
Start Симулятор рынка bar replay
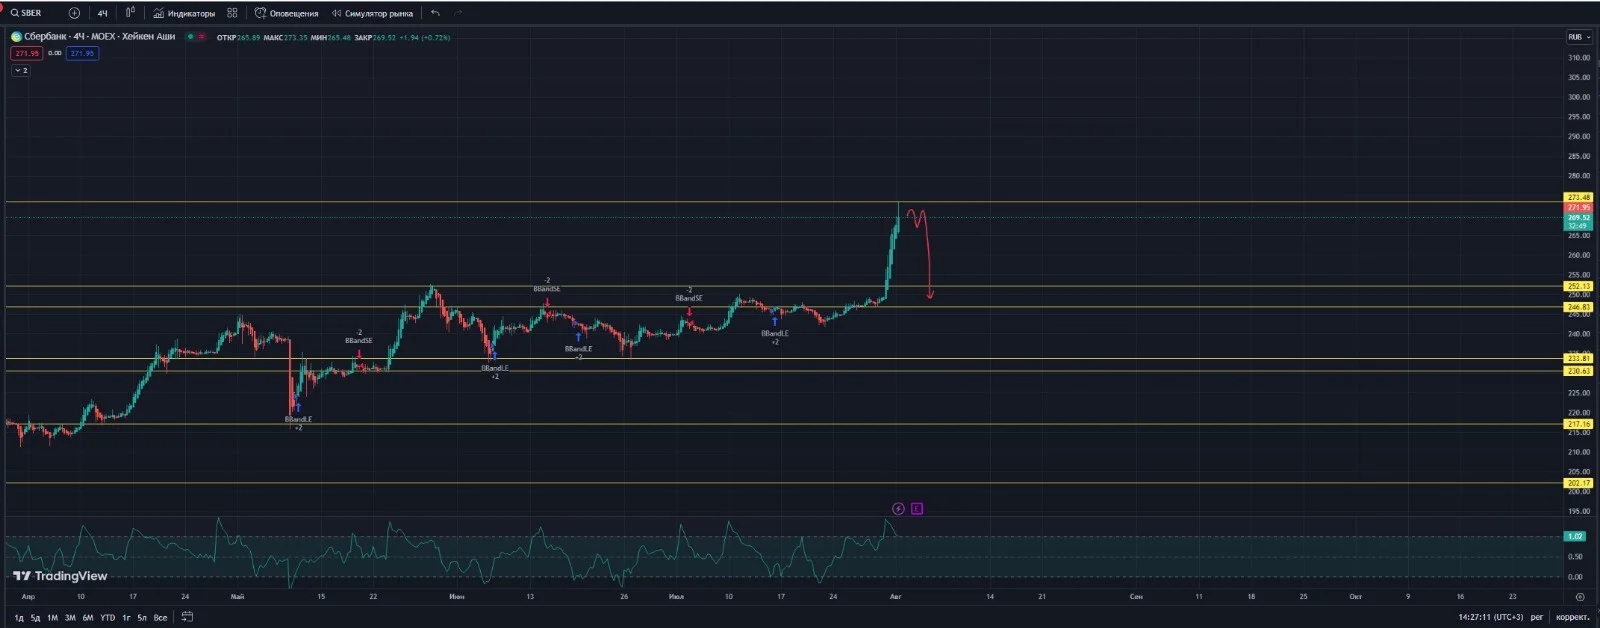tap(372, 13)
